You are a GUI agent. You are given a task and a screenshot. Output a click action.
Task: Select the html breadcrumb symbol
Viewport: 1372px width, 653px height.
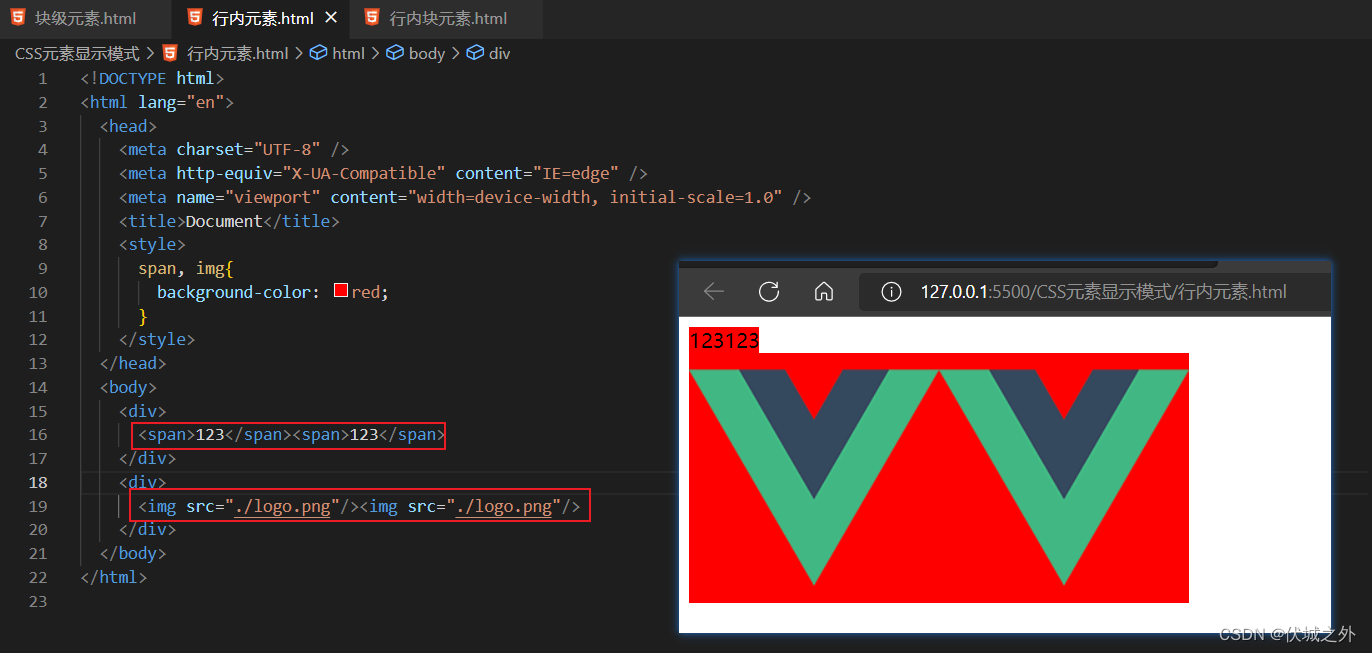click(348, 53)
